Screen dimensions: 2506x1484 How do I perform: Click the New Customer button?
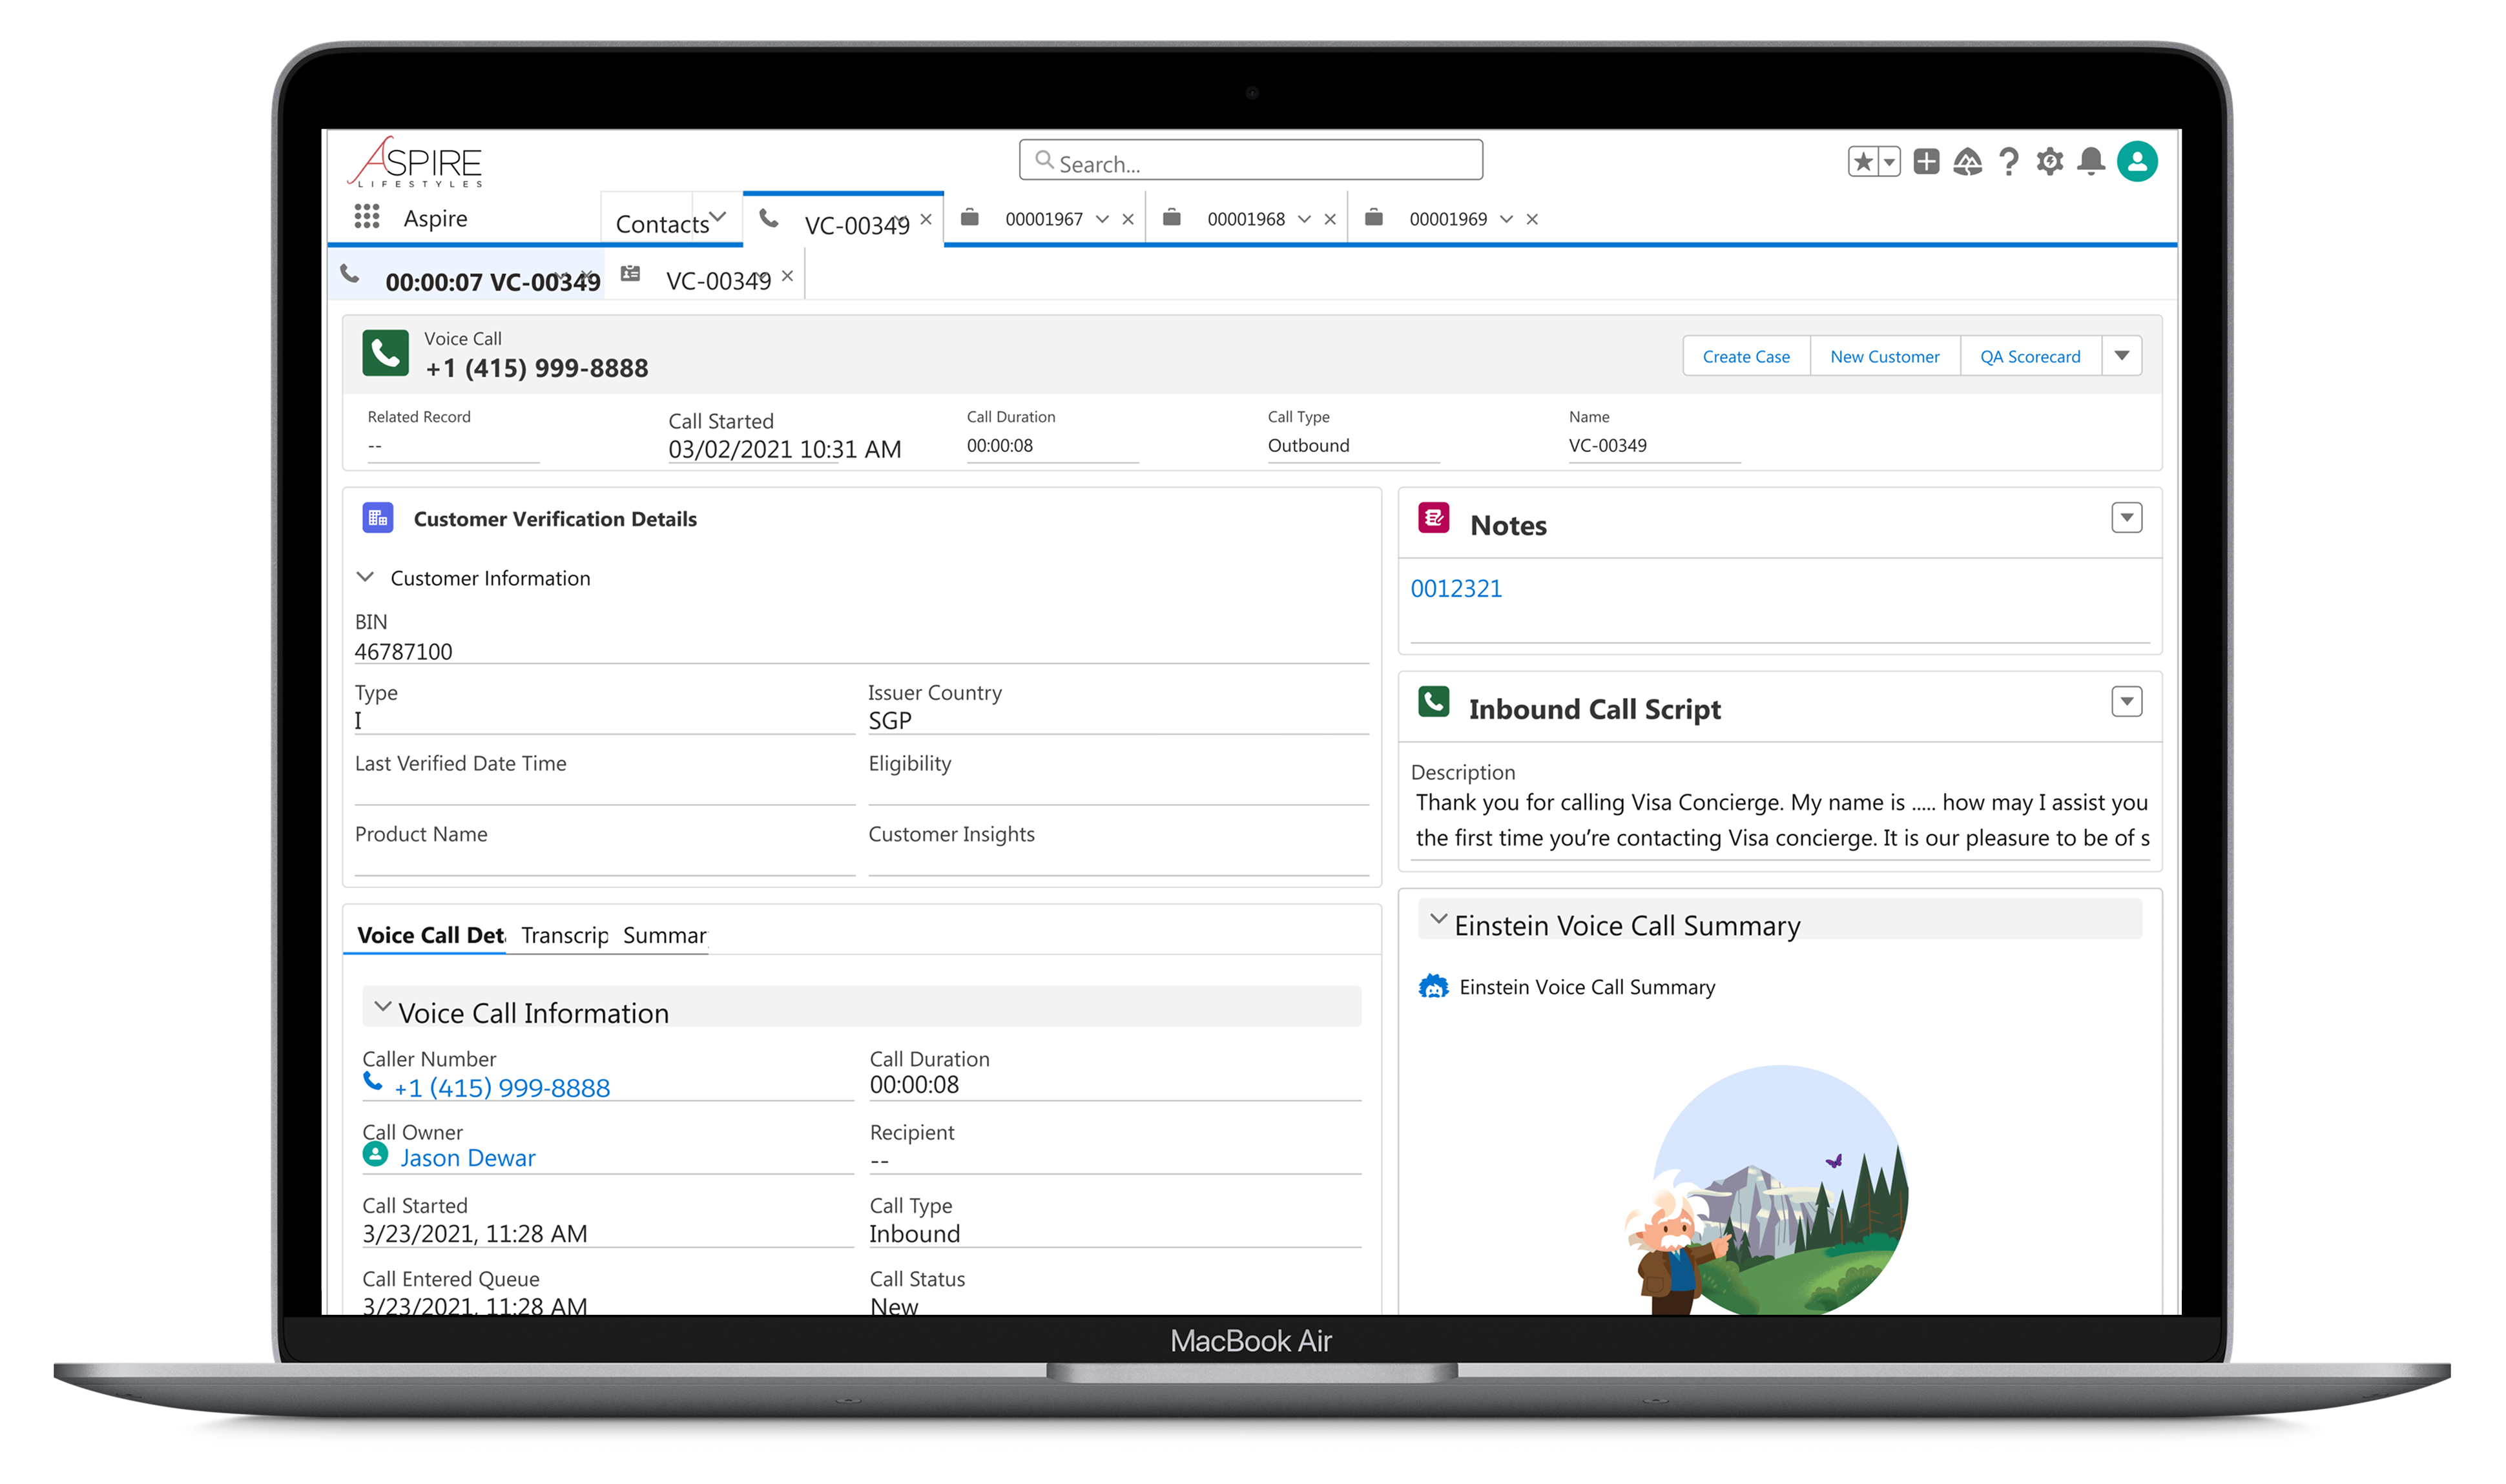(1884, 357)
